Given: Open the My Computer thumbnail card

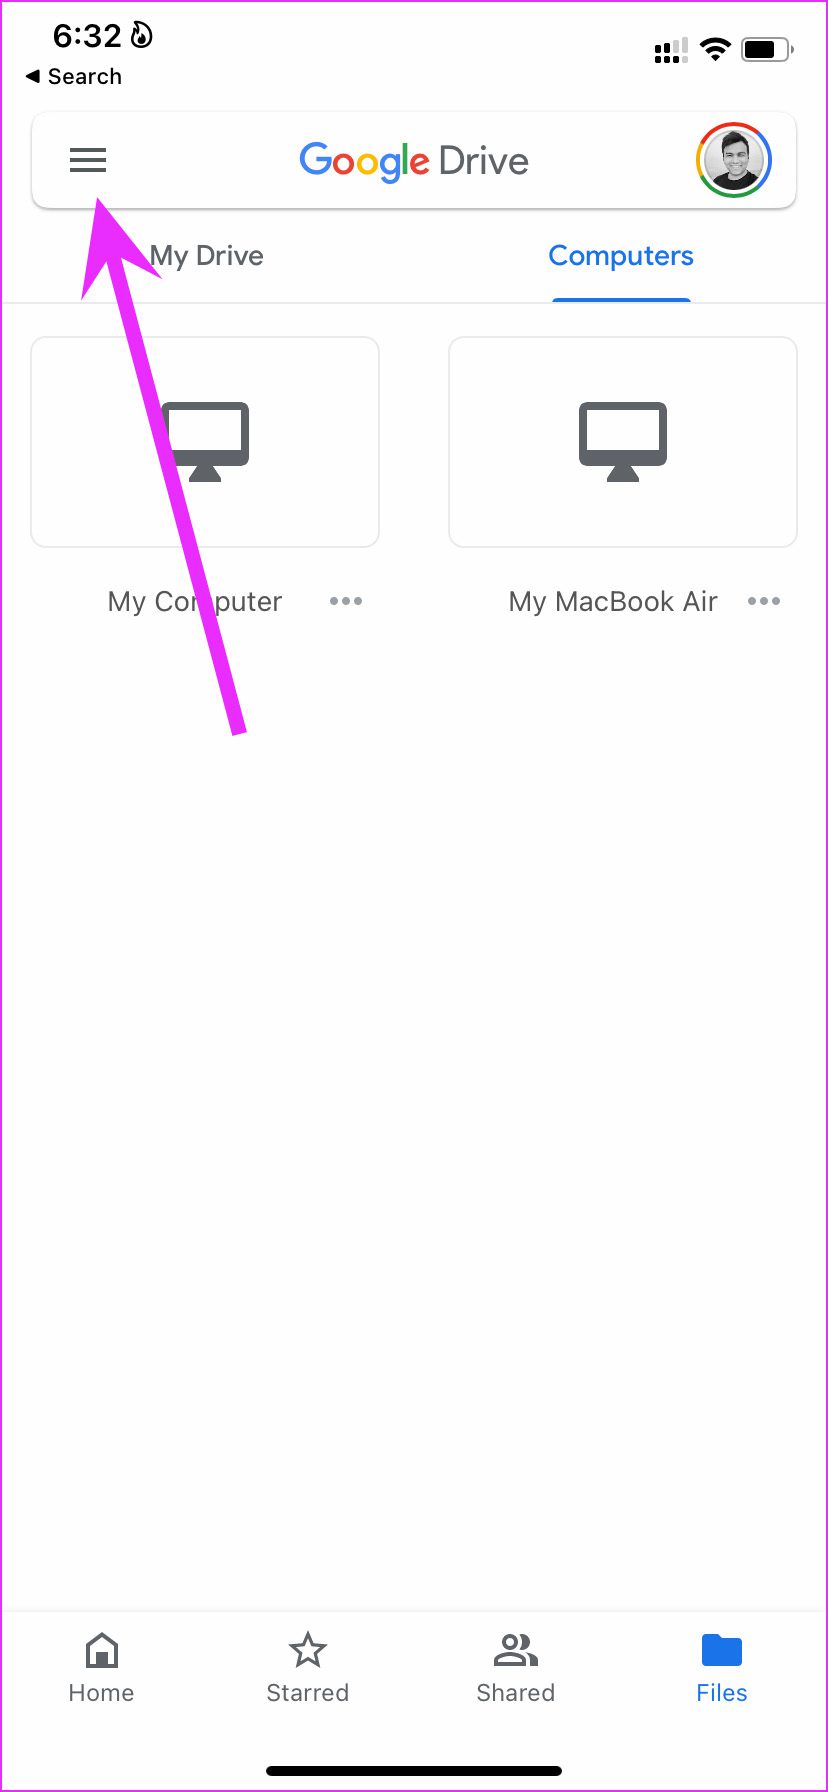Looking at the screenshot, I should (205, 442).
